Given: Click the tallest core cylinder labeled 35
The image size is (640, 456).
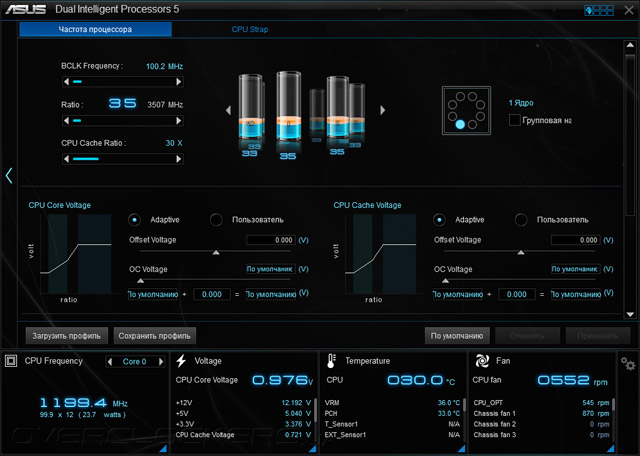Looking at the screenshot, I should 289,106.
